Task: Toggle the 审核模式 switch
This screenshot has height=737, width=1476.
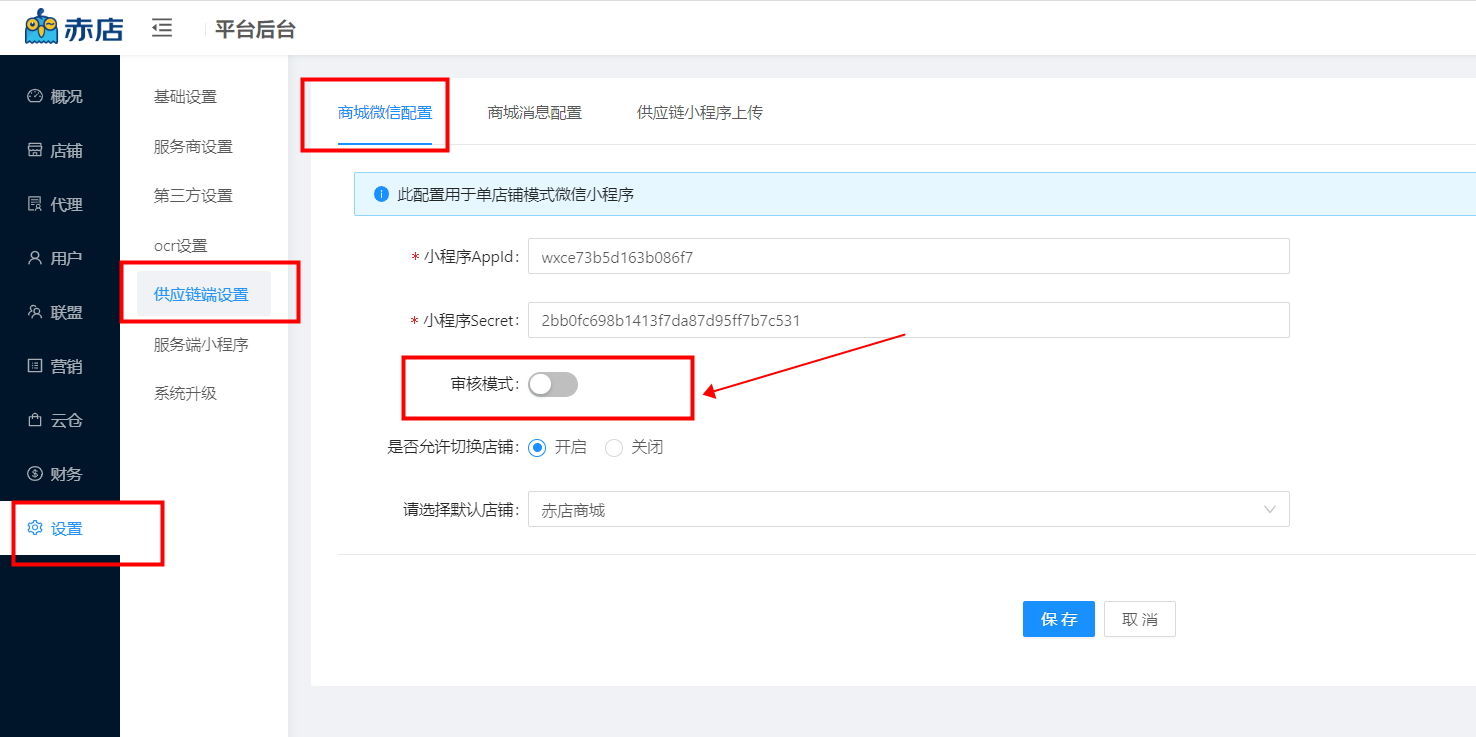Action: pyautogui.click(x=553, y=385)
